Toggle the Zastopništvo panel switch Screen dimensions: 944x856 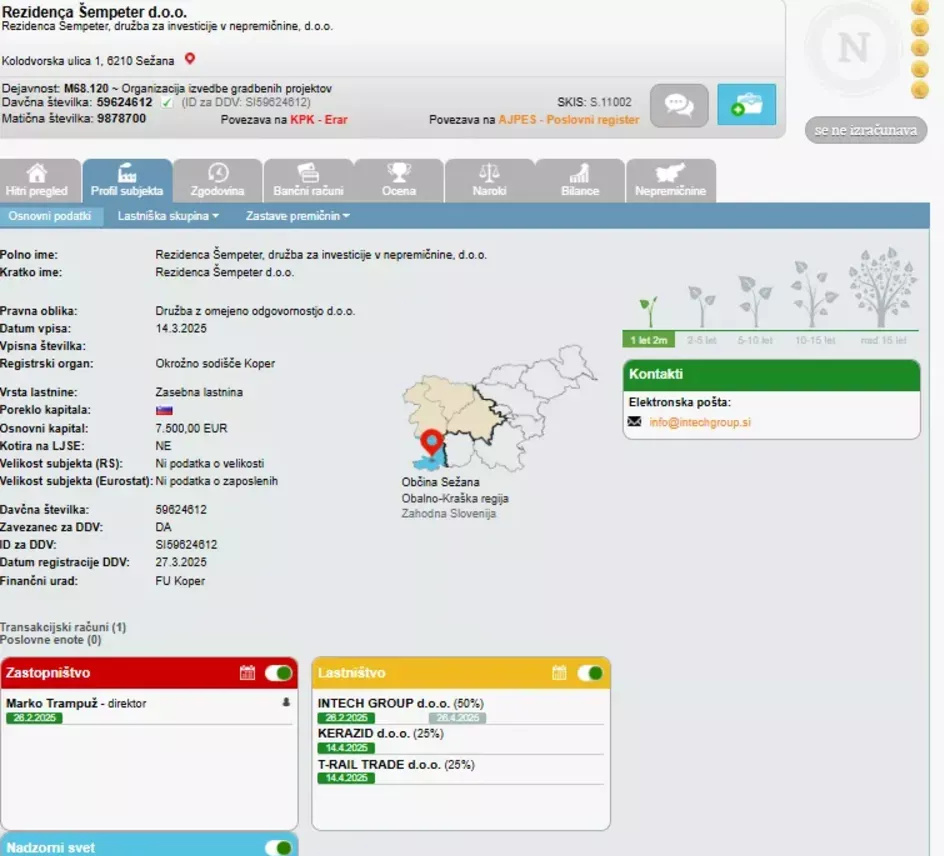coord(279,672)
